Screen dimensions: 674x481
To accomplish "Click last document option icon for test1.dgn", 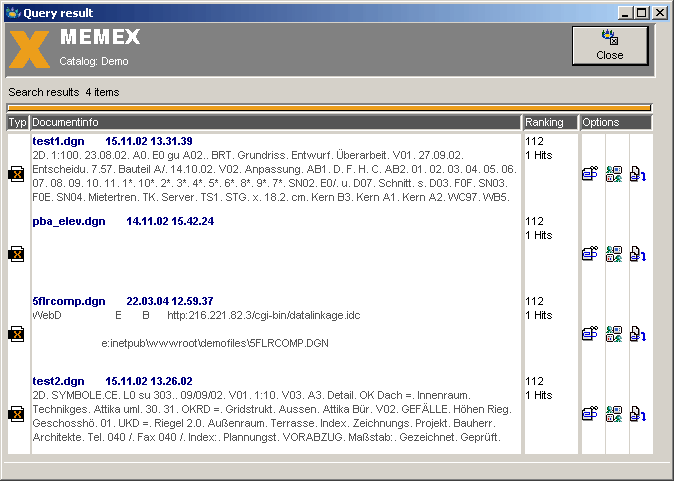I will [x=637, y=175].
